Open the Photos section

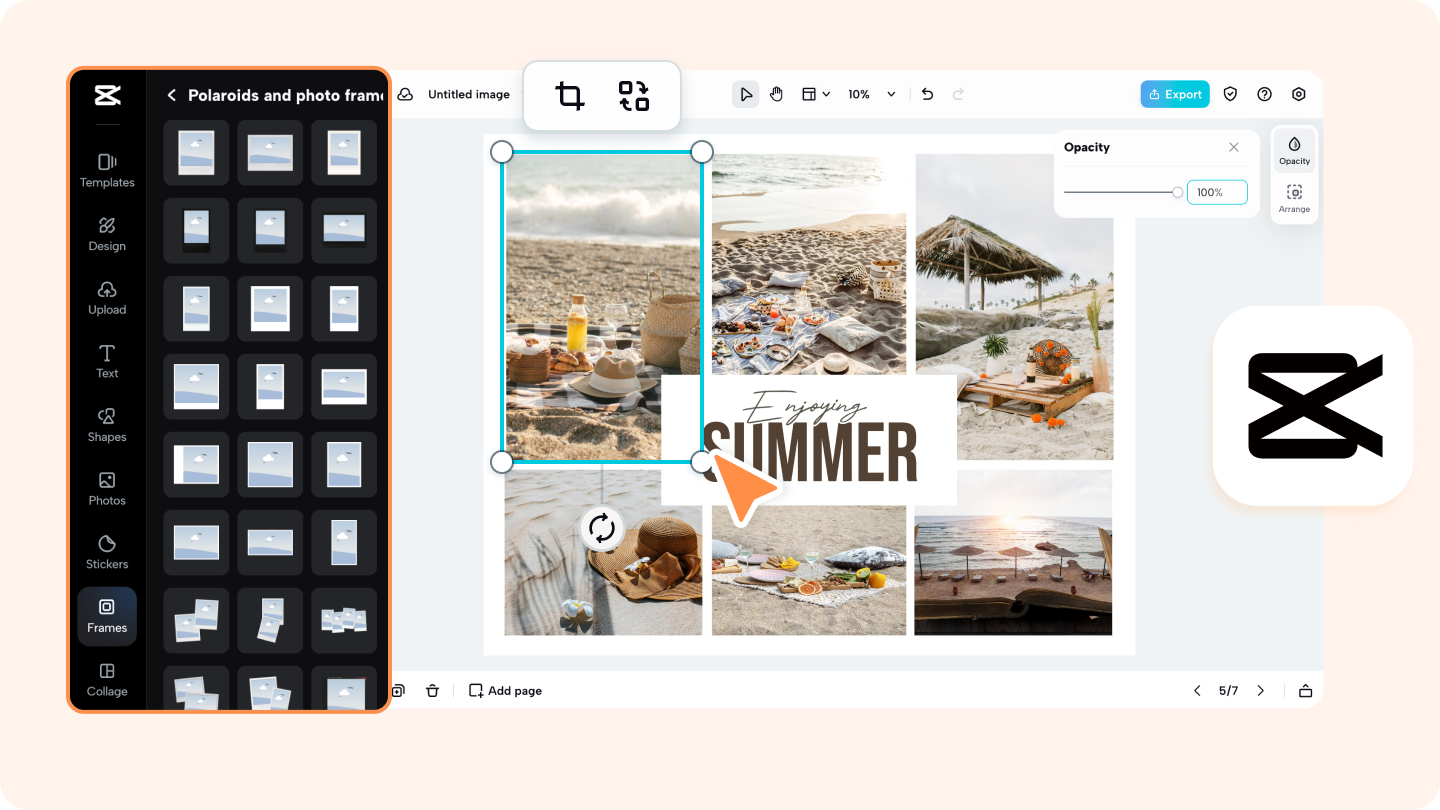click(107, 488)
